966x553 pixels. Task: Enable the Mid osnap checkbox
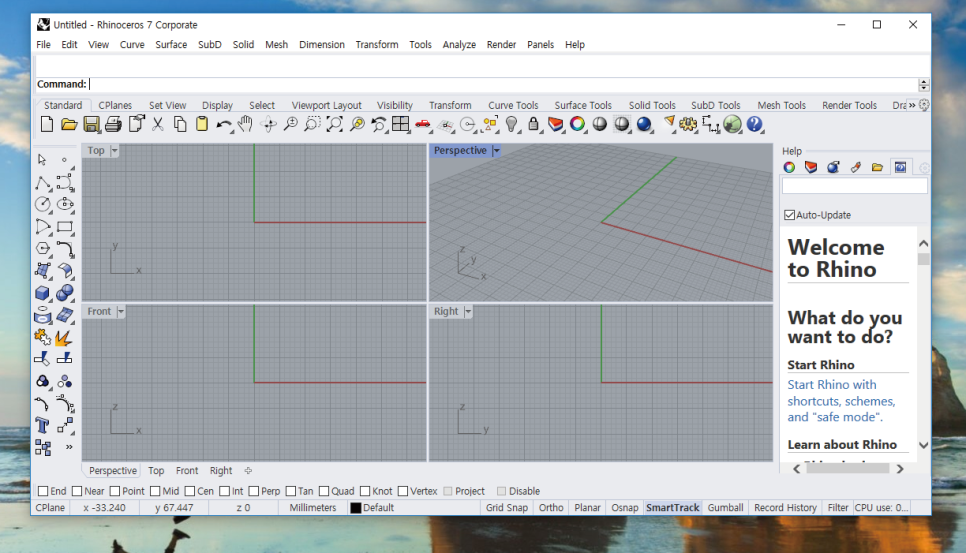pos(155,491)
